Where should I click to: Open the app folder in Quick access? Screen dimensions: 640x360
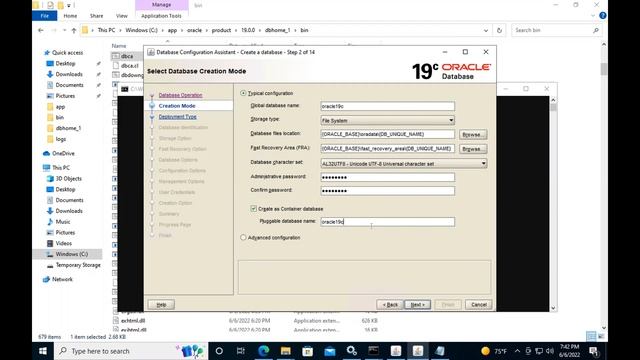click(x=60, y=107)
